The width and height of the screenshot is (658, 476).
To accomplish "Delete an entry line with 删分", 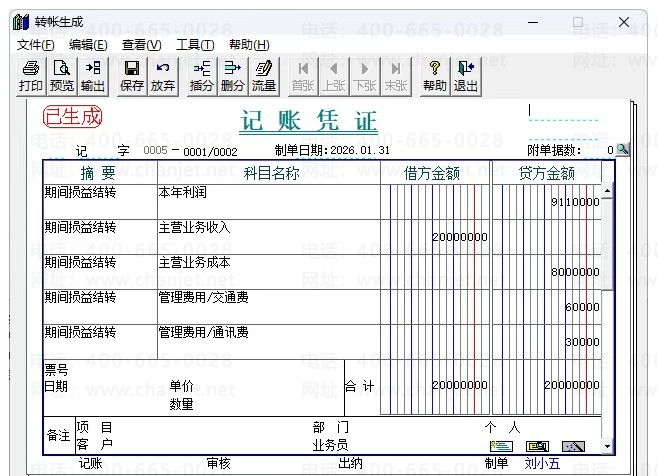I will coord(232,77).
